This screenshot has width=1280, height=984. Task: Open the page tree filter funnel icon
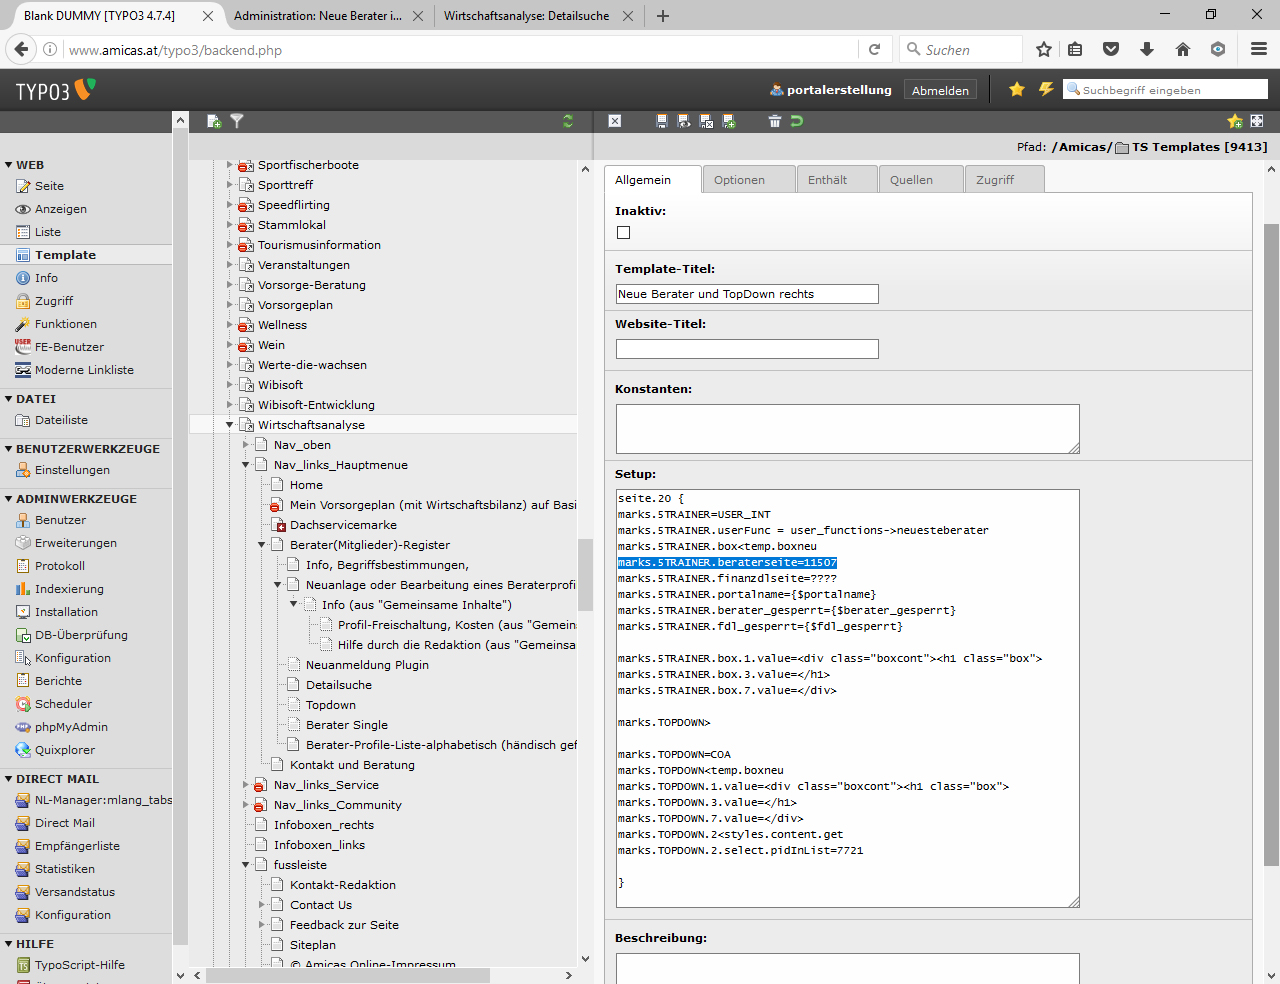(x=237, y=121)
